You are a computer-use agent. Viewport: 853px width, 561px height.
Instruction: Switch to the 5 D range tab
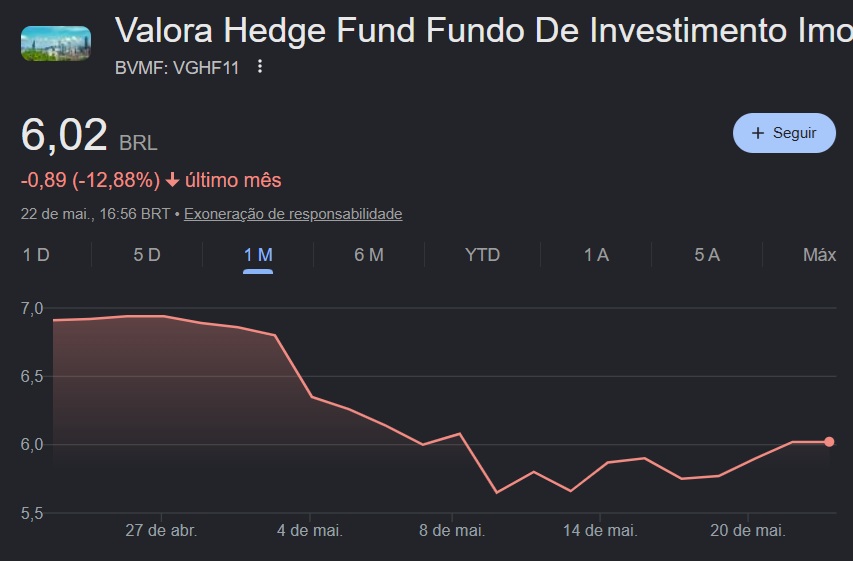(147, 255)
